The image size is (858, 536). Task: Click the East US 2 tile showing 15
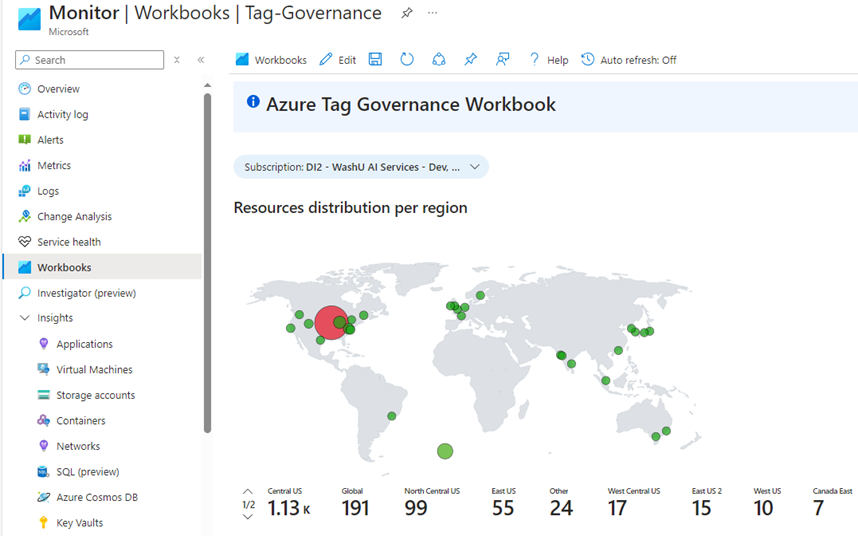click(706, 502)
